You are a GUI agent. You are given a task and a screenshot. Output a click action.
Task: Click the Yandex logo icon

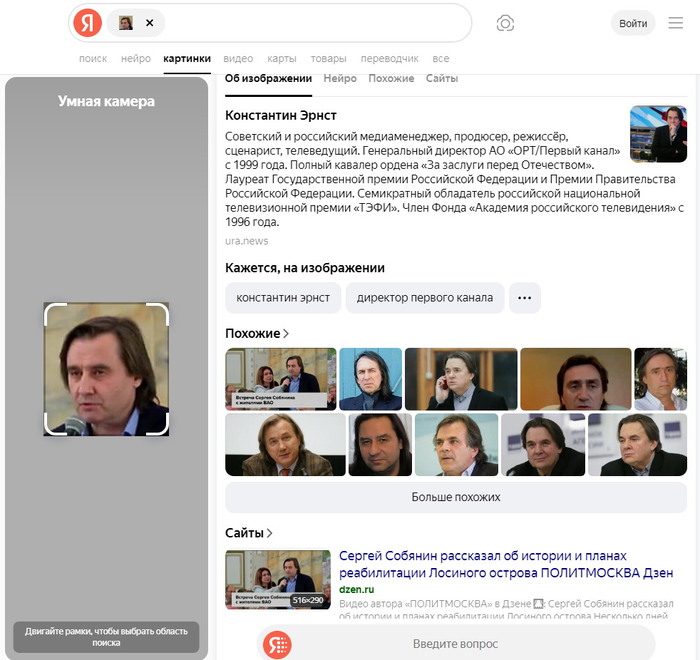[x=88, y=23]
